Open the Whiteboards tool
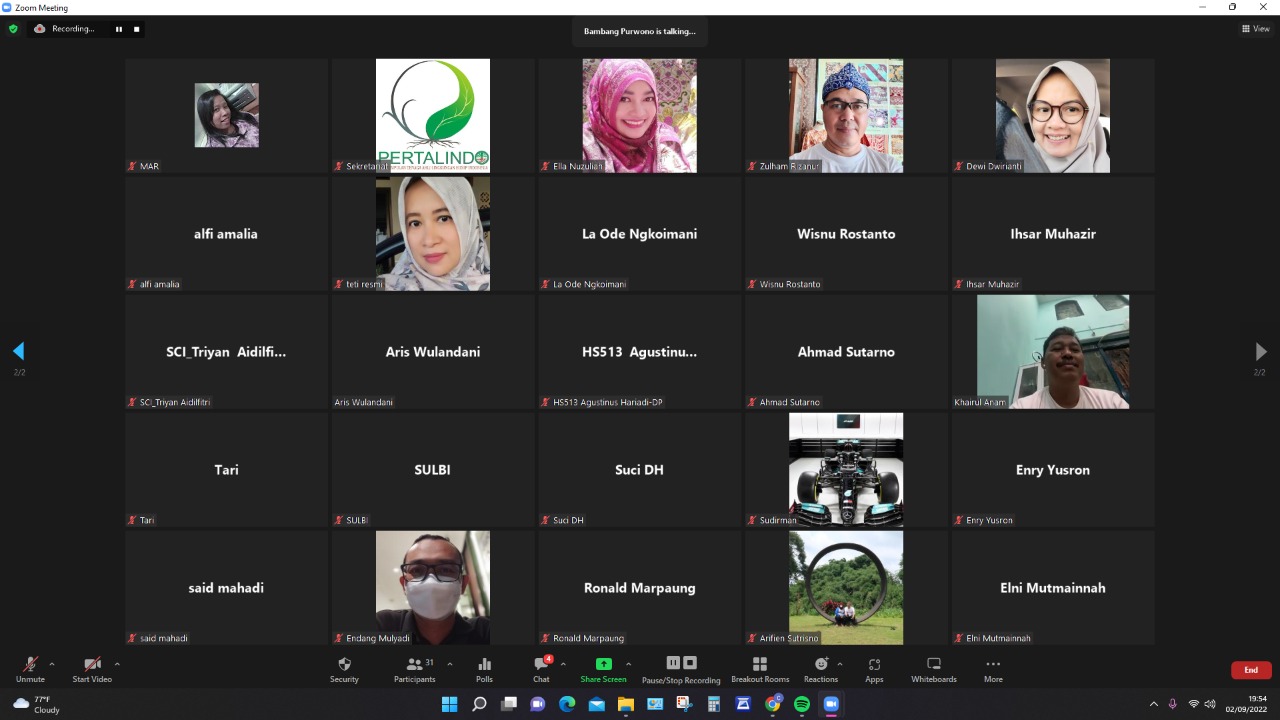The width and height of the screenshot is (1280, 720). 933,668
